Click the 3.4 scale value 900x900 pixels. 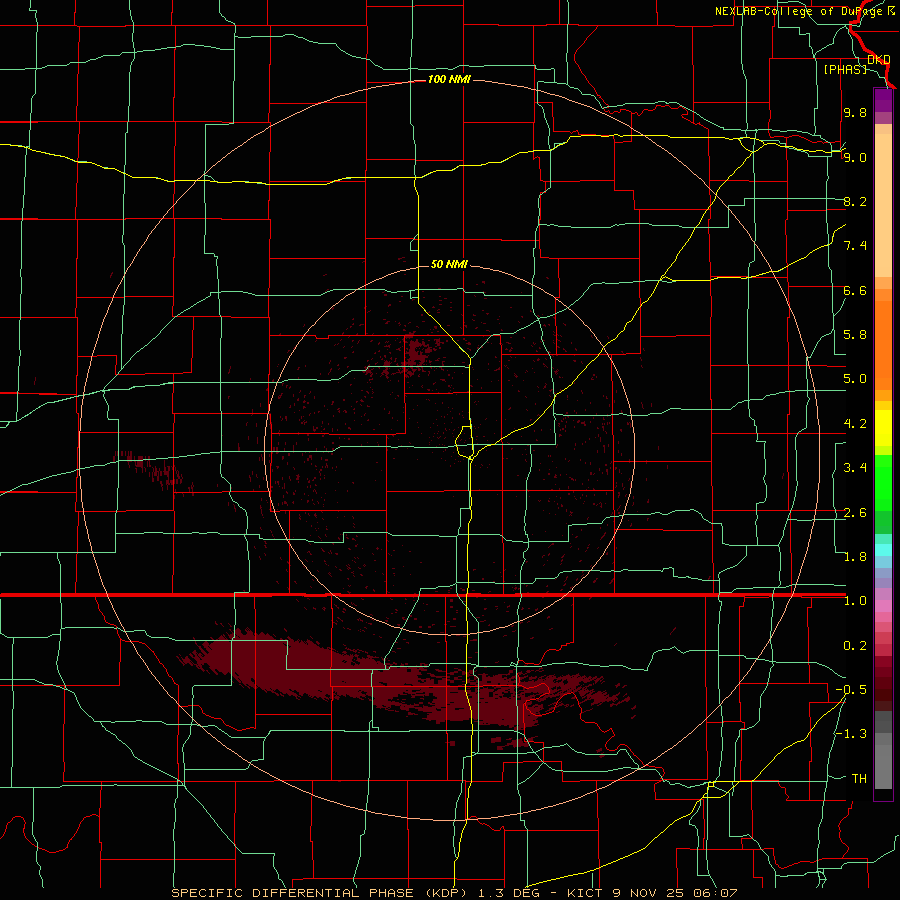click(x=855, y=468)
